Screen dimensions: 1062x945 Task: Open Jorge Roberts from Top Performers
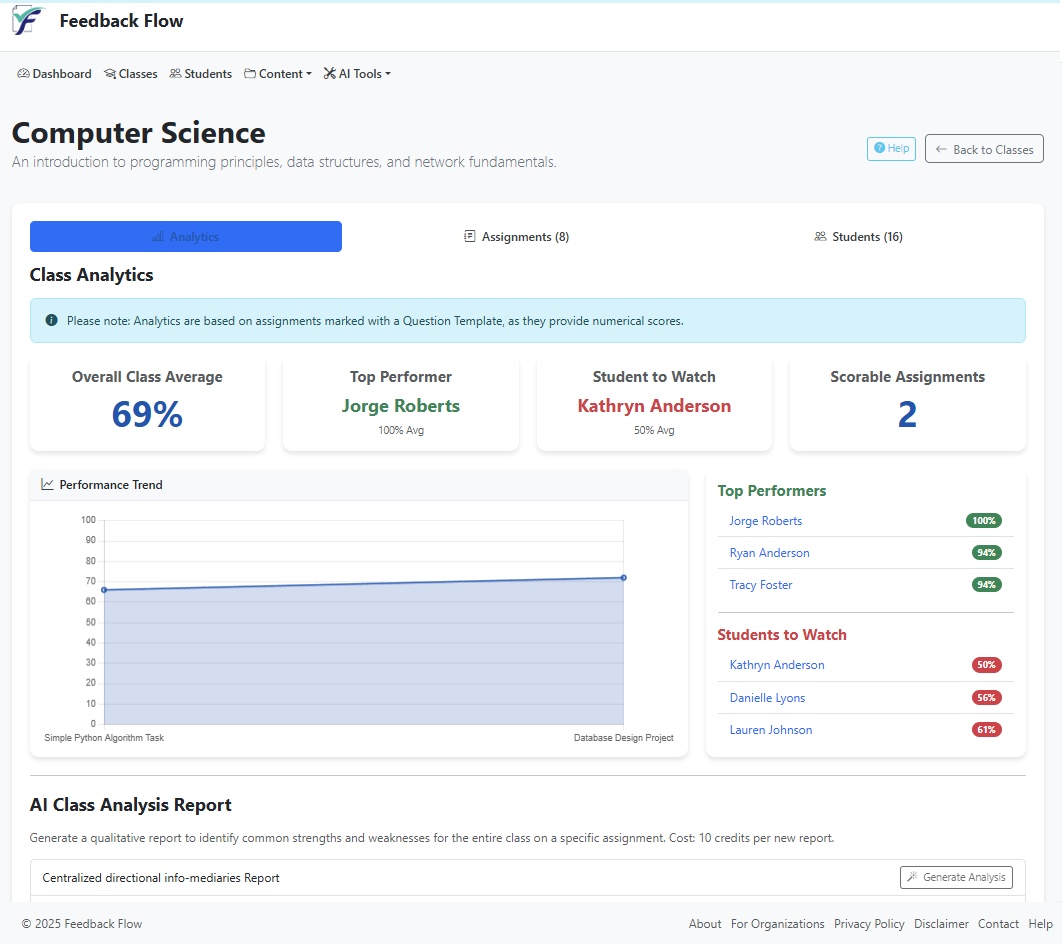766,520
